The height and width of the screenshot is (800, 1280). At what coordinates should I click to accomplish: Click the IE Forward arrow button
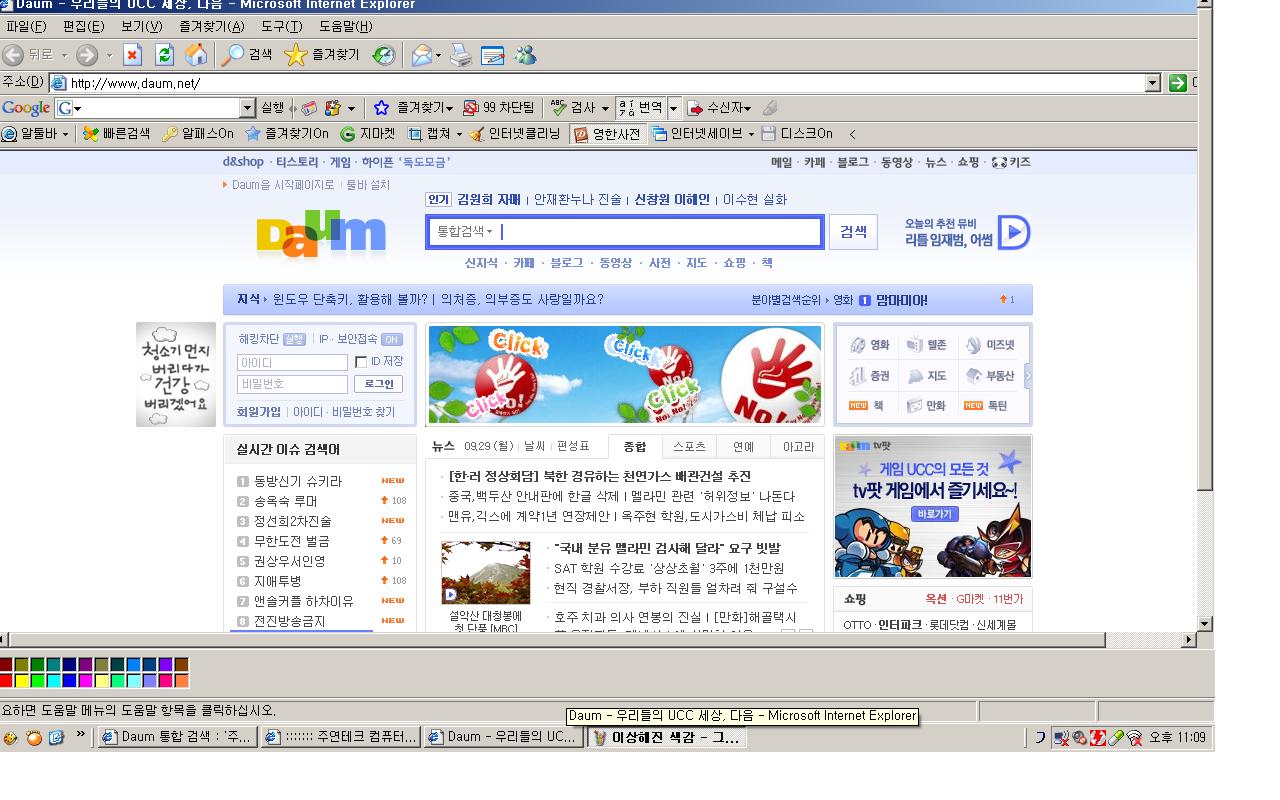[x=87, y=55]
